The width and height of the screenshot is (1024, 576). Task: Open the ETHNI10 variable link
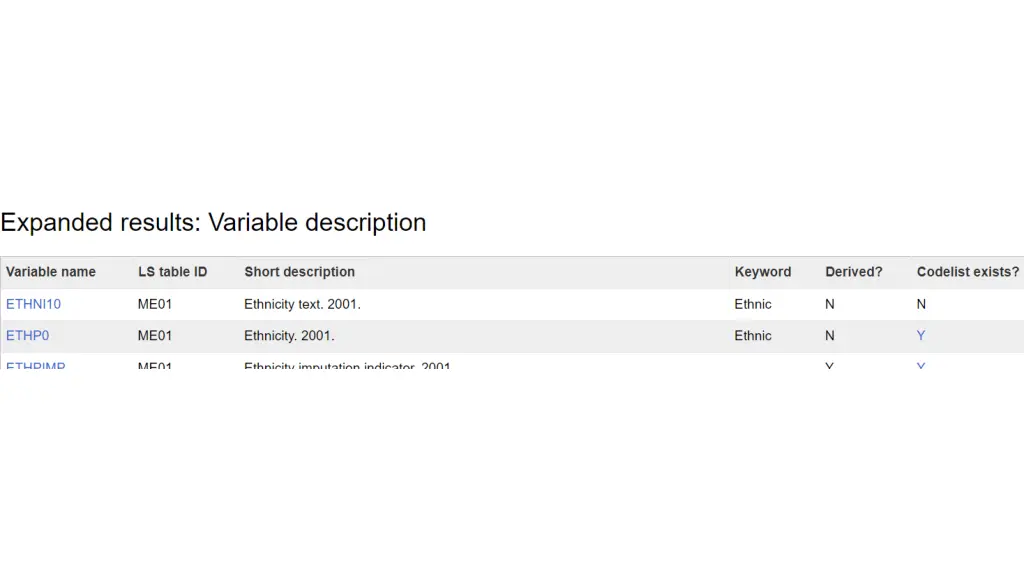[x=33, y=304]
